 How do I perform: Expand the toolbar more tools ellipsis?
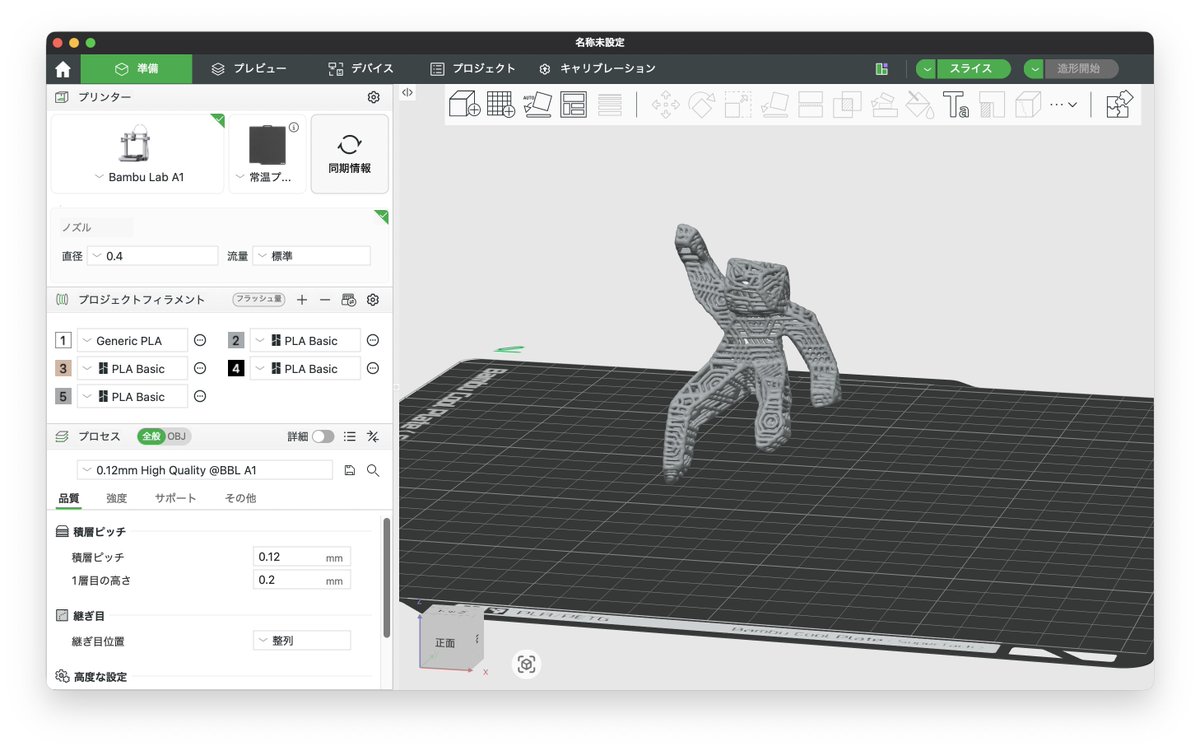[1063, 105]
